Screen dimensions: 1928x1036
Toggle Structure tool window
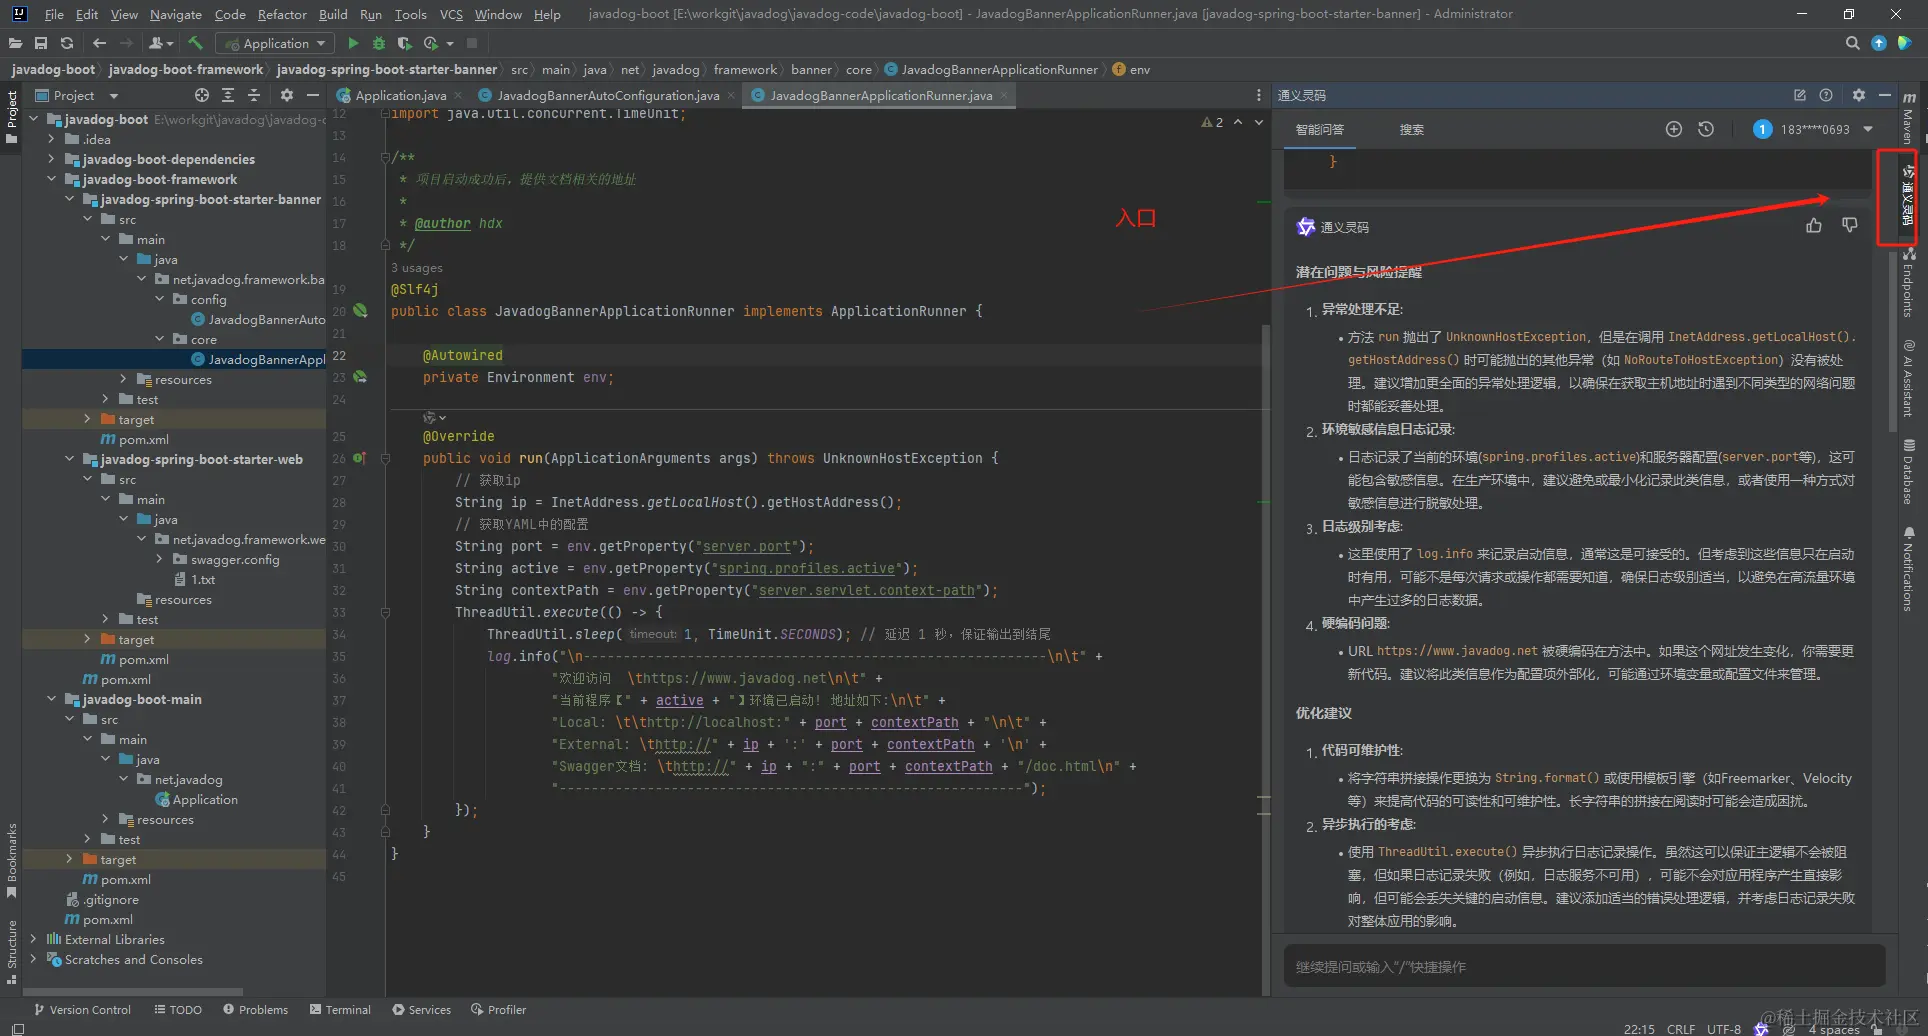11,952
